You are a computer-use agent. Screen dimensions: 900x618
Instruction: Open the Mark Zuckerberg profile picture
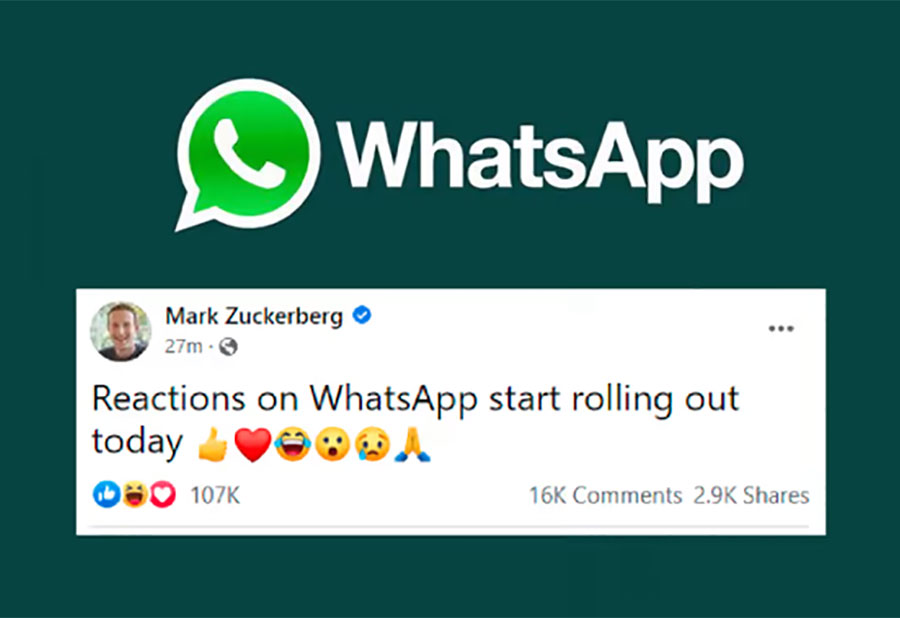coord(121,331)
